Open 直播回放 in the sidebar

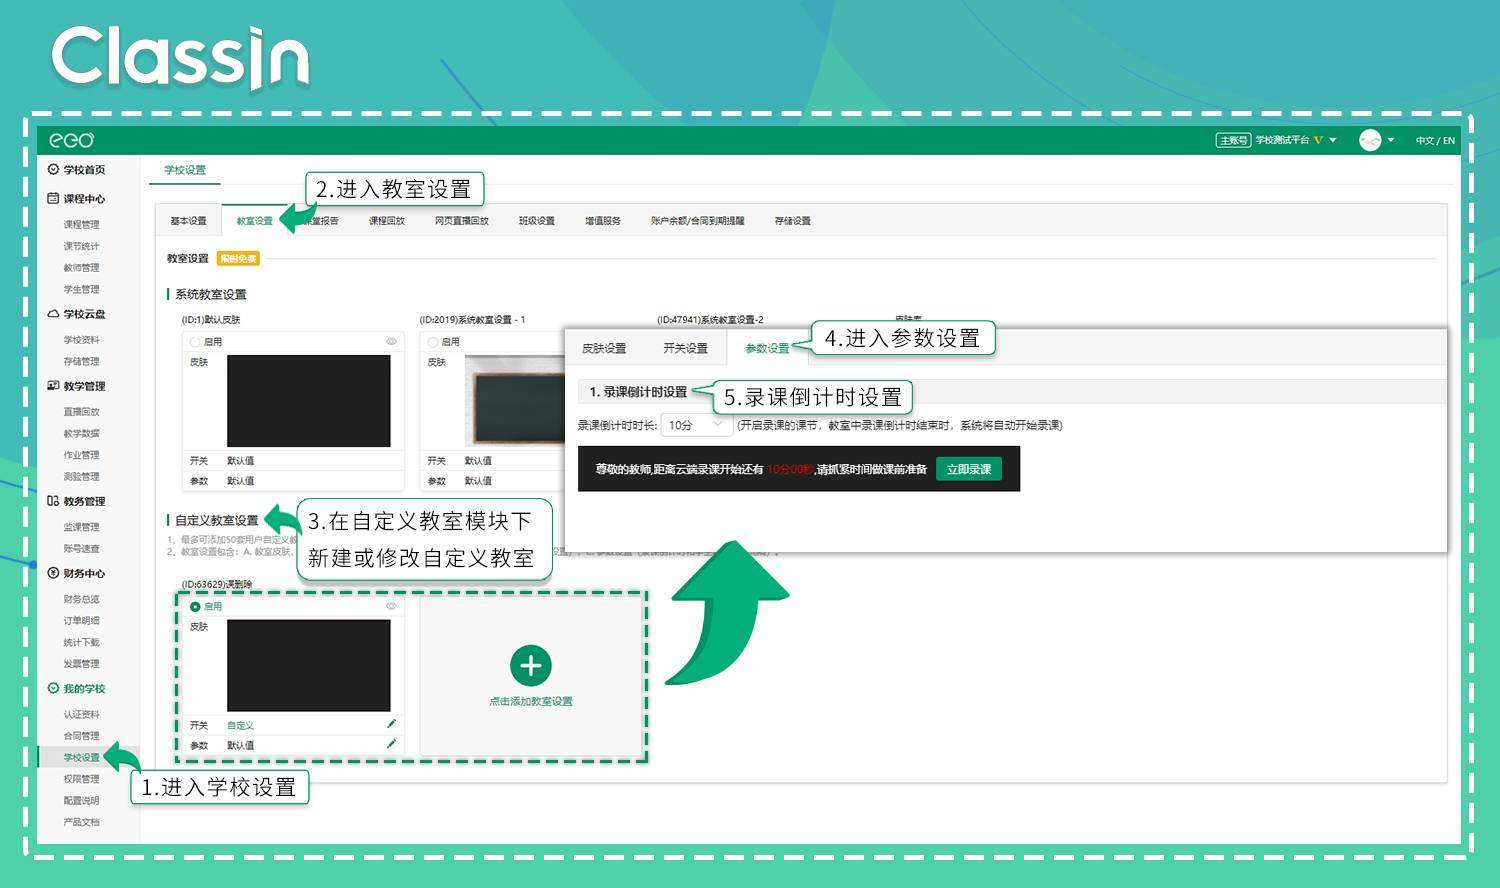pyautogui.click(x=82, y=412)
